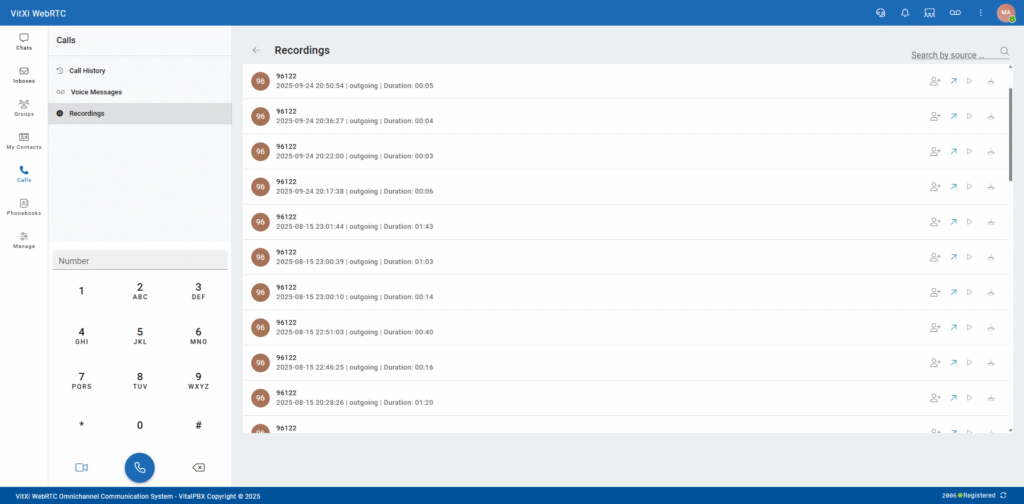Click the backspace delete icon on dialpad
This screenshot has height=504, width=1024.
[x=198, y=467]
